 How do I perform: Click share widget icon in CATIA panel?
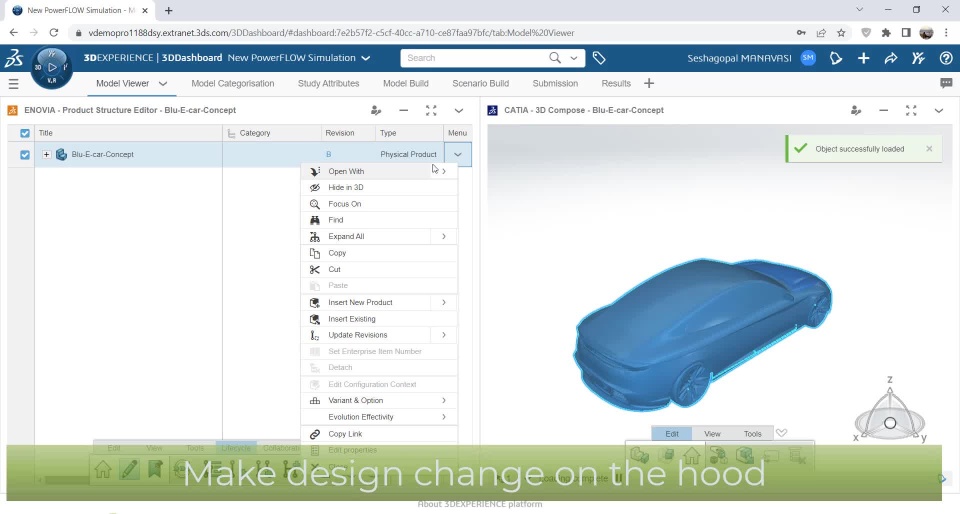[856, 110]
